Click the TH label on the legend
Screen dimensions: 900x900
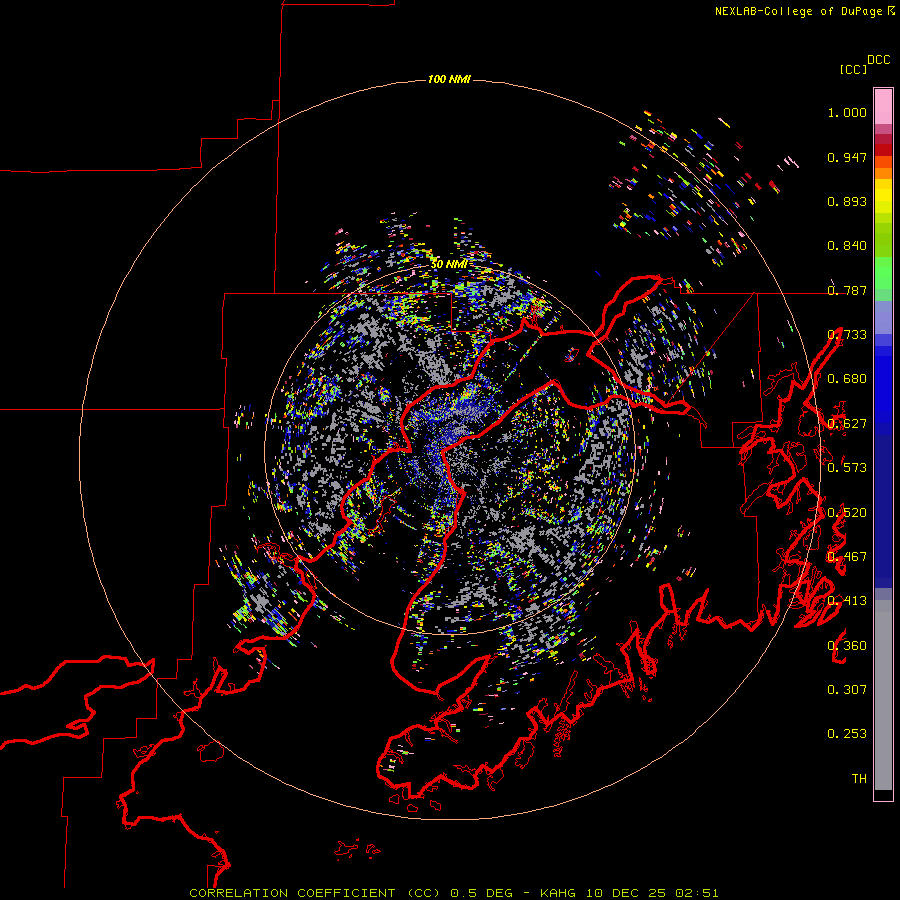(x=859, y=779)
